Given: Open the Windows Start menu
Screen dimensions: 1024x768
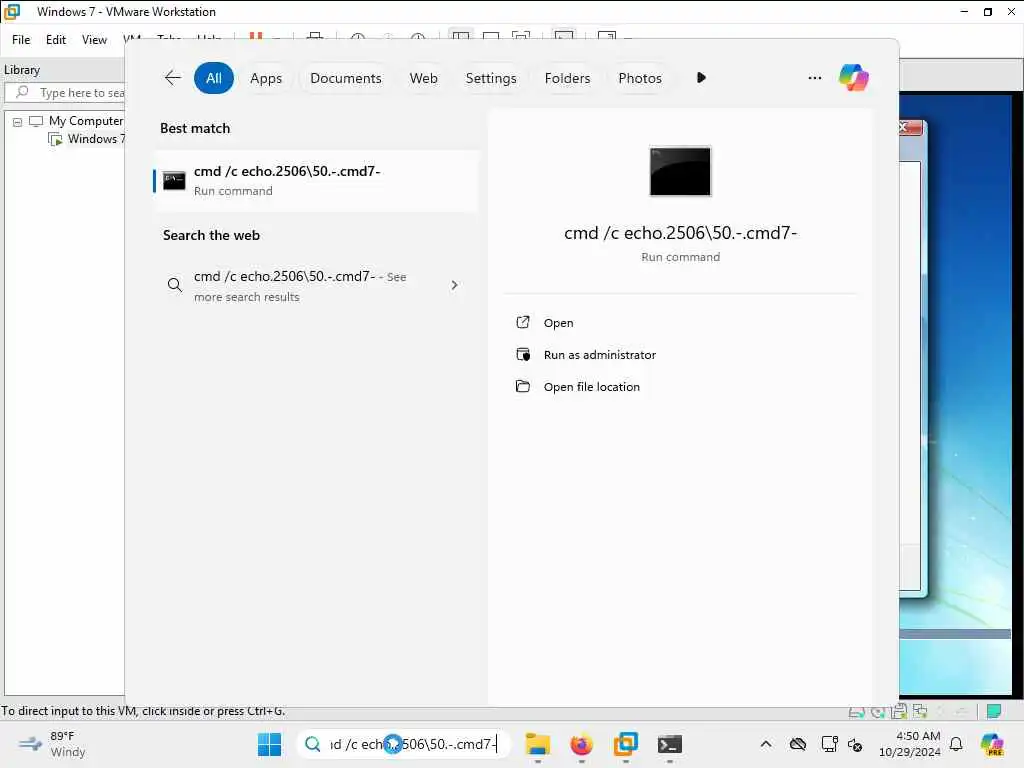Looking at the screenshot, I should pyautogui.click(x=269, y=744).
